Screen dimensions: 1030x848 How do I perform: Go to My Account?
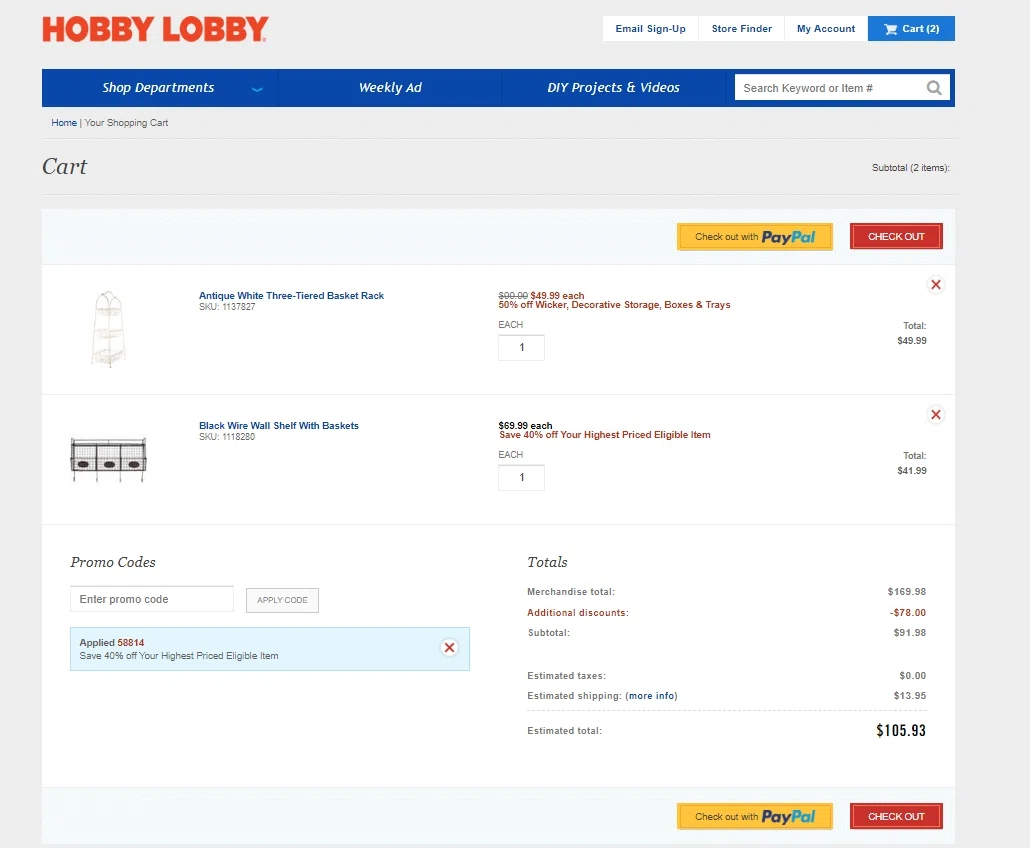coord(826,29)
